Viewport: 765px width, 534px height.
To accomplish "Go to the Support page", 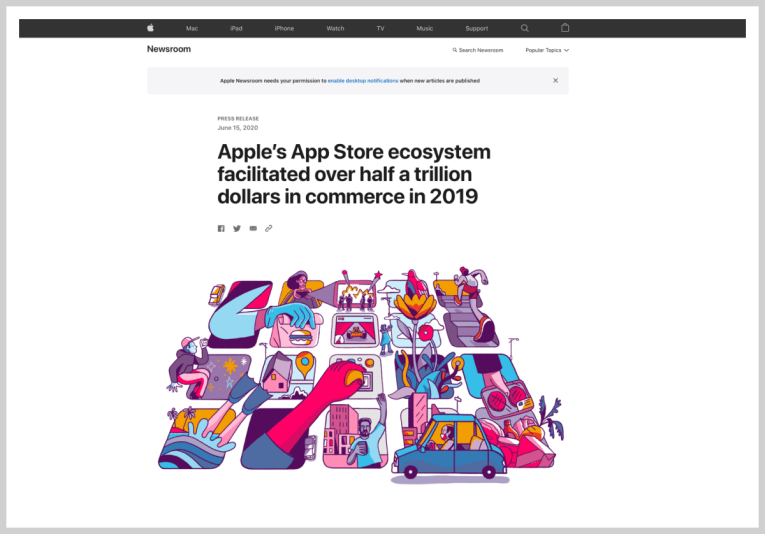I will (477, 28).
